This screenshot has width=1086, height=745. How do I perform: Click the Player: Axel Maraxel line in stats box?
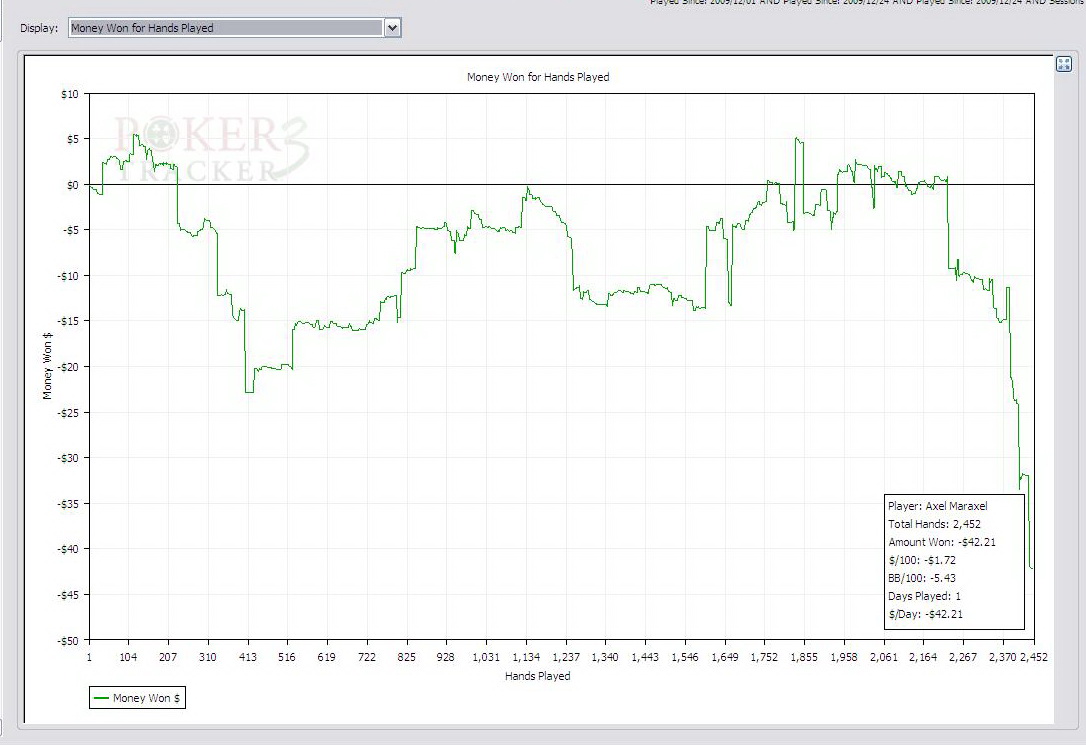point(938,506)
